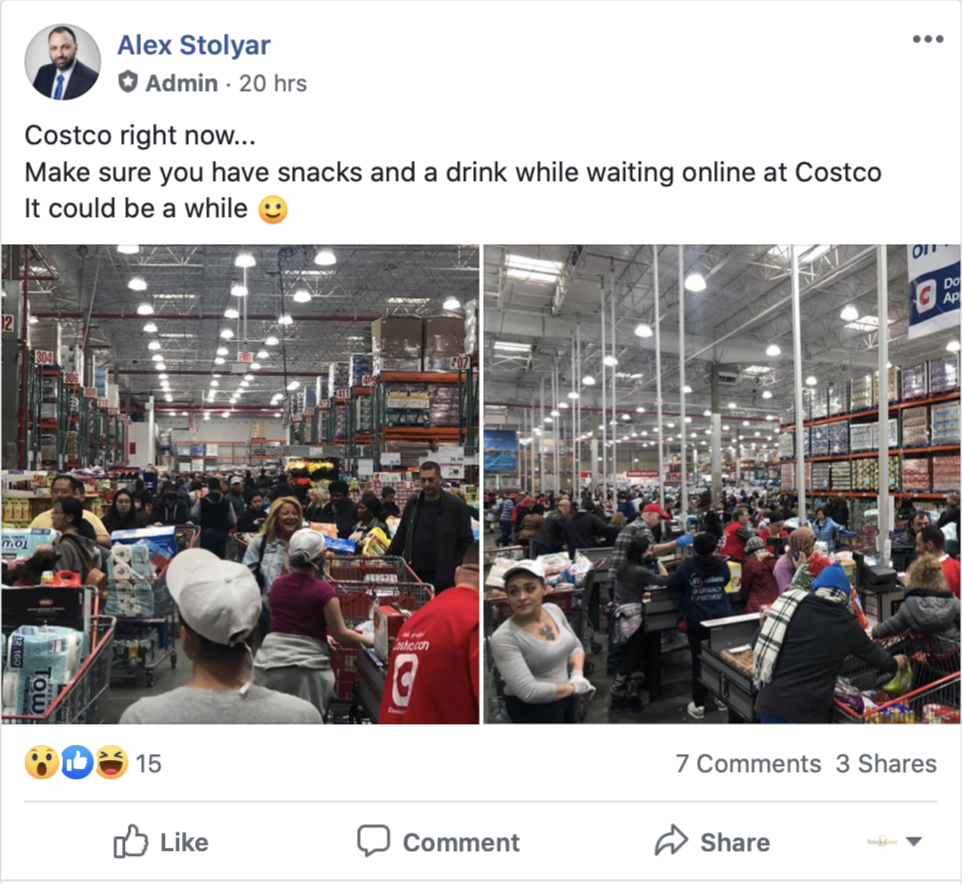962x884 pixels.
Task: Show who reacted via the 15 count
Action: [x=148, y=764]
